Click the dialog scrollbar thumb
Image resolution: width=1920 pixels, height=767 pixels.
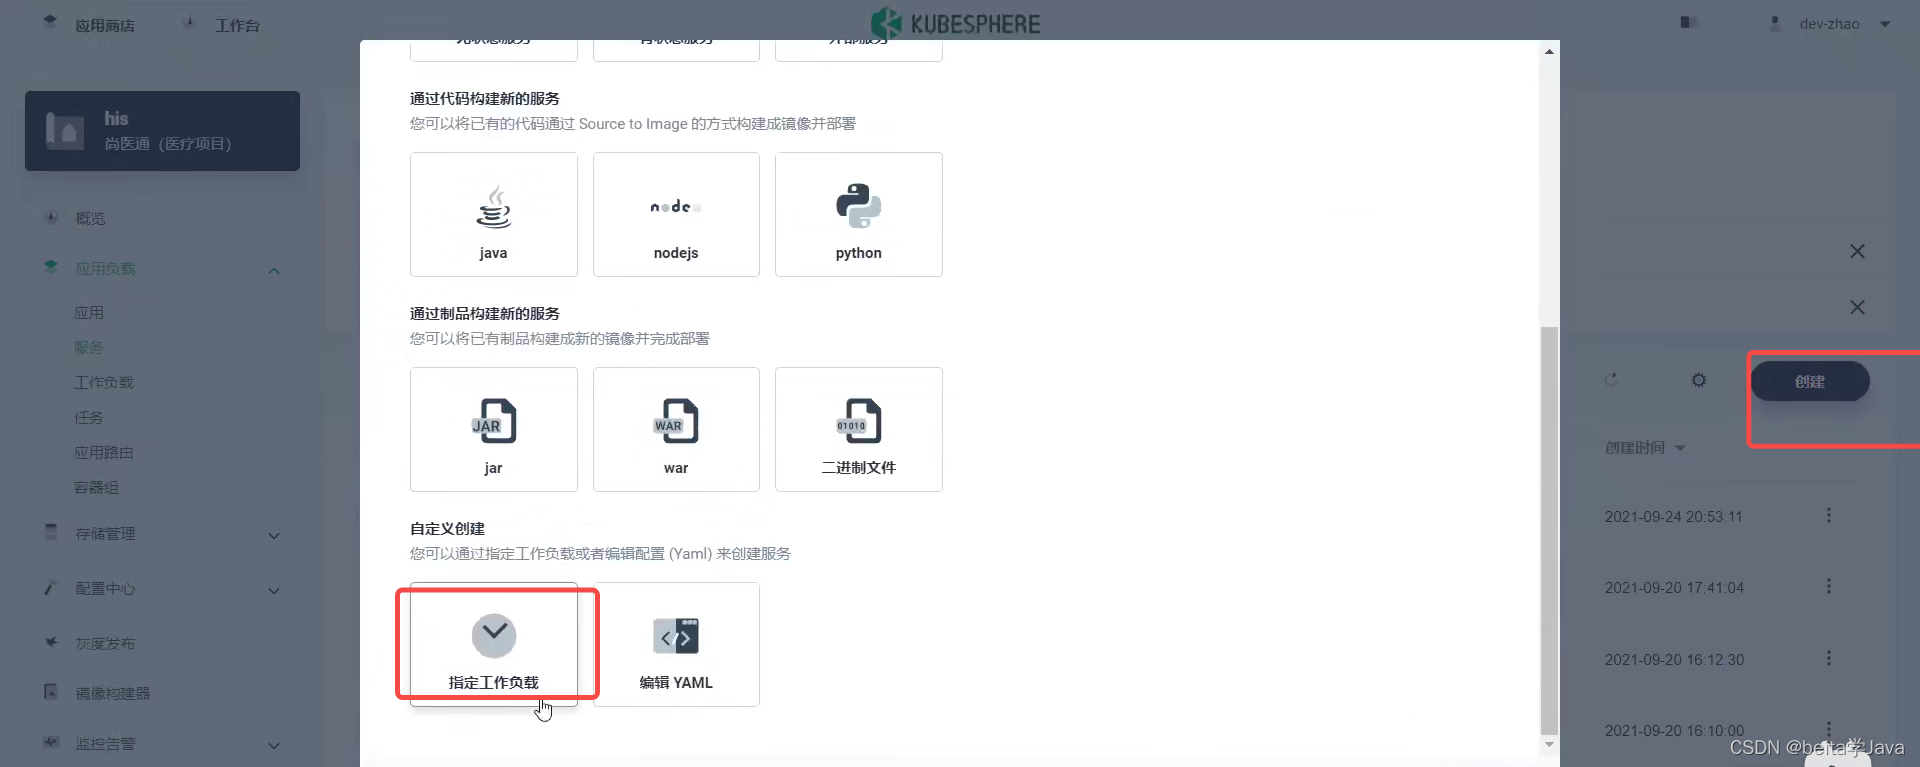(x=1549, y=530)
